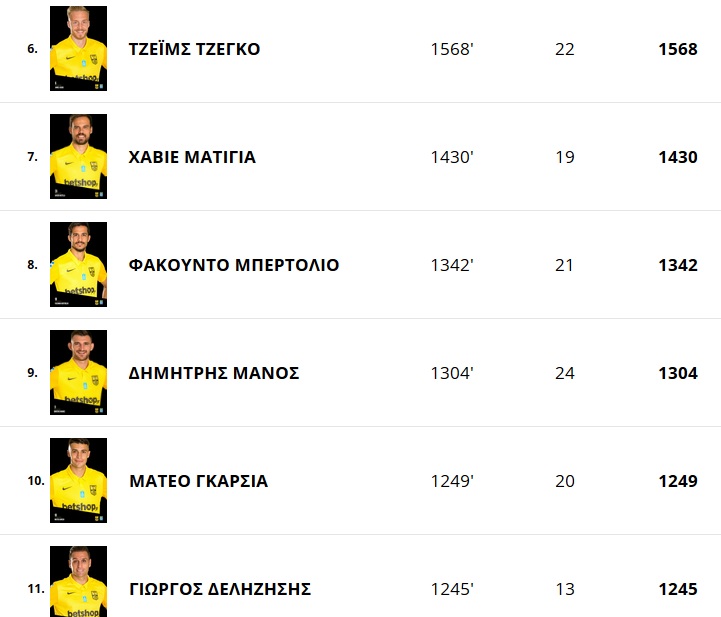
Task: Open ΧΑΒΙΕ ΜΑΤΙΓΙΑ player photo
Action: pyautogui.click(x=78, y=156)
